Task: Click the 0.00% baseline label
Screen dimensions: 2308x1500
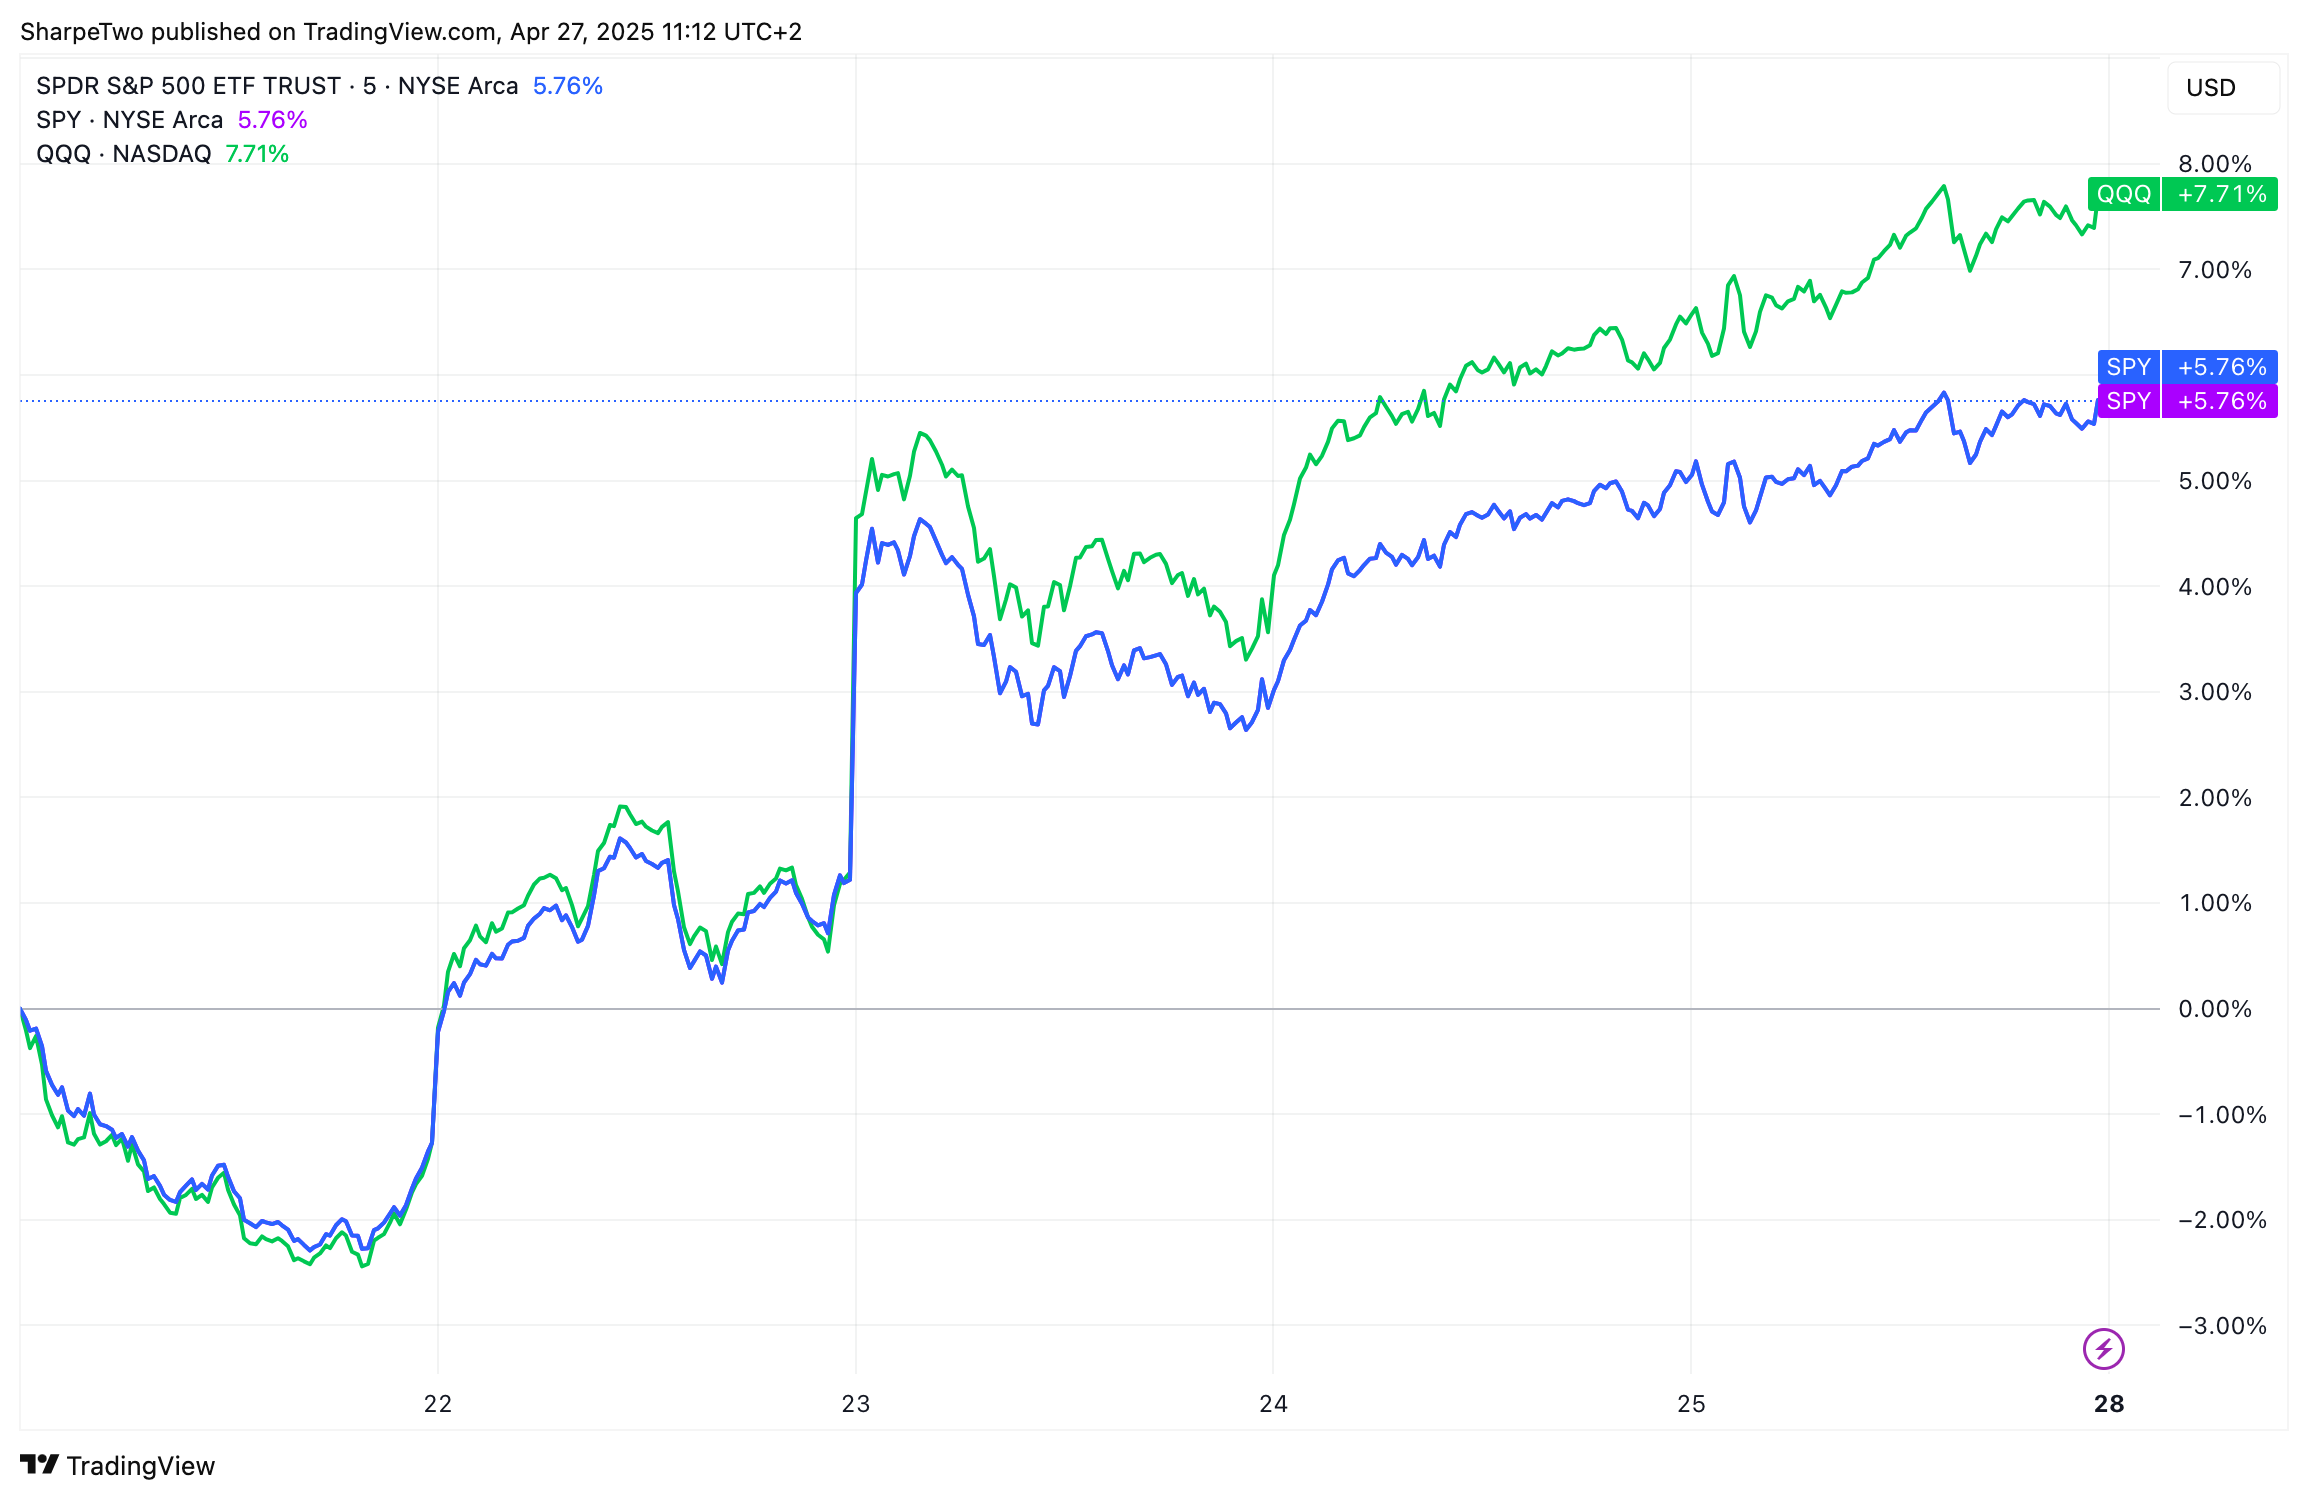Action: coord(2215,1009)
